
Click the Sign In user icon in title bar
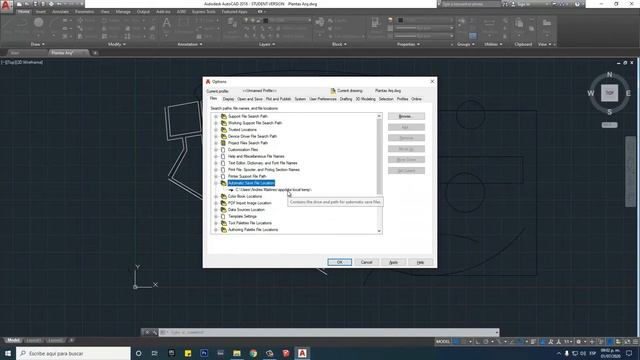[x=513, y=4]
